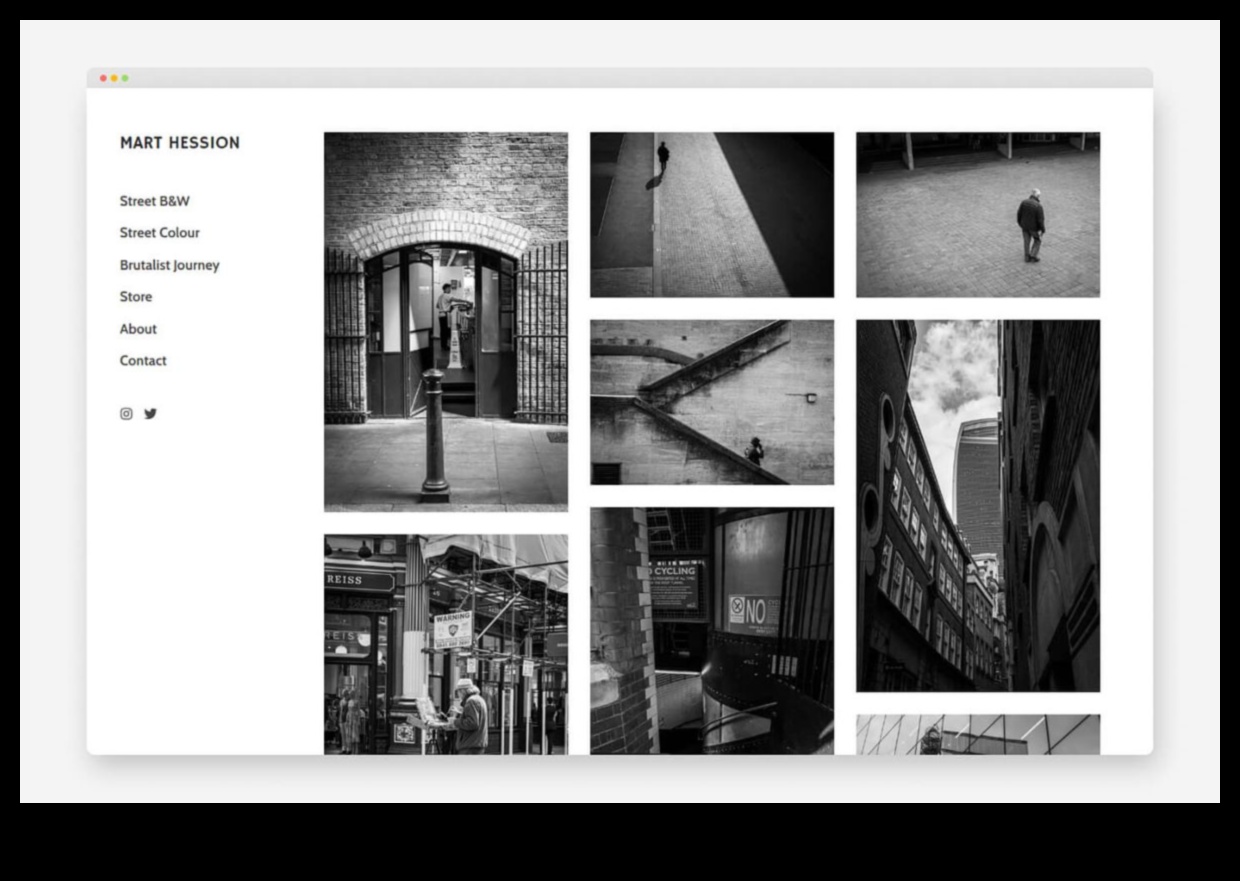
Task: Open the Contact page
Action: [x=142, y=360]
